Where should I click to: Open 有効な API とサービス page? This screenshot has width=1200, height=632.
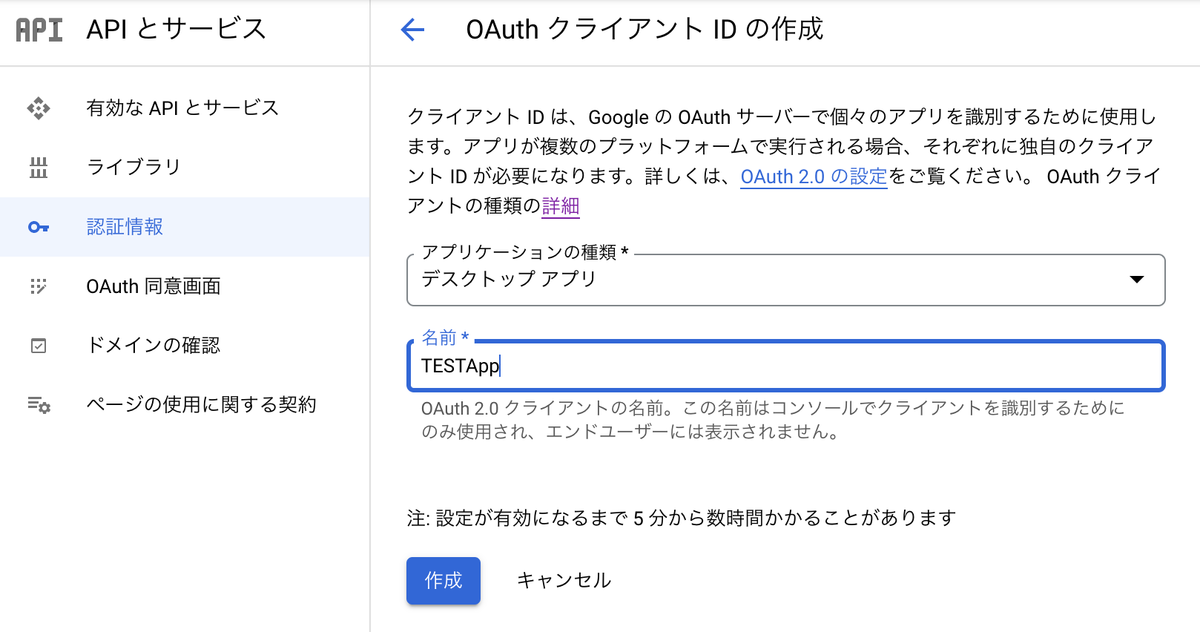tap(185, 108)
